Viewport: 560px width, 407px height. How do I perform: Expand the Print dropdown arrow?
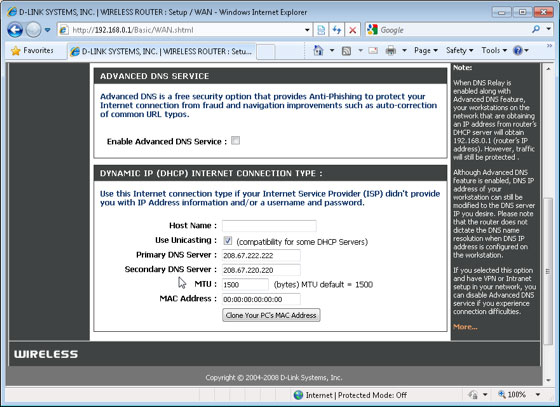[404, 50]
